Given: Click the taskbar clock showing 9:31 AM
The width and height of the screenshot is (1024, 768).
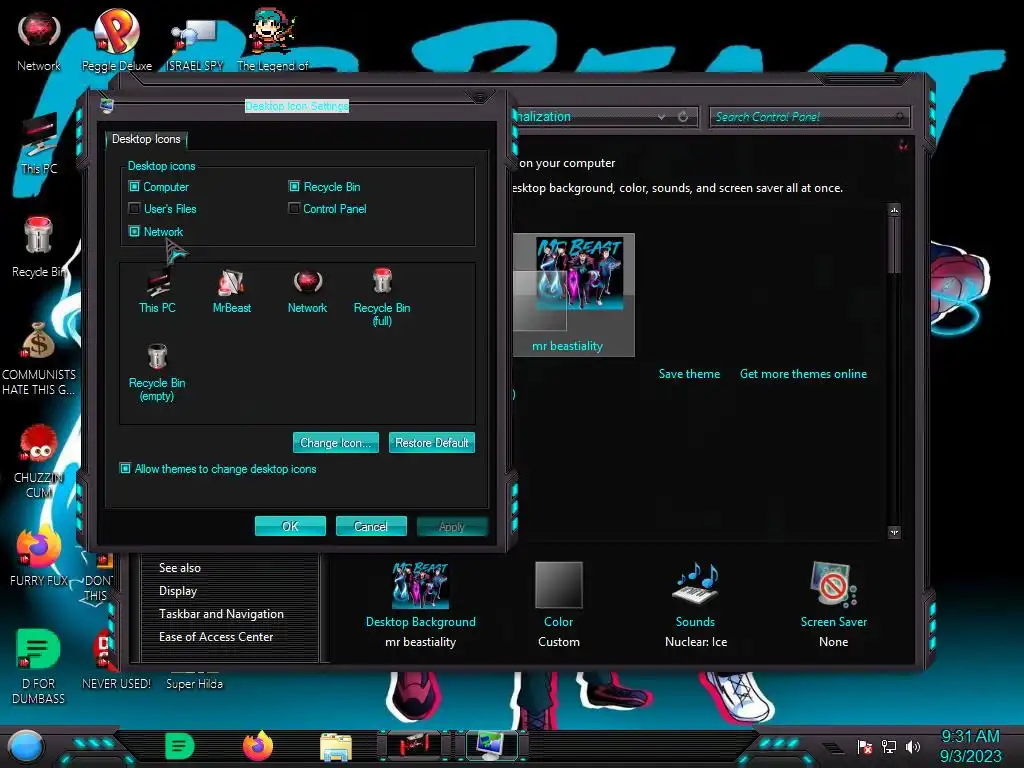Looking at the screenshot, I should 970,746.
